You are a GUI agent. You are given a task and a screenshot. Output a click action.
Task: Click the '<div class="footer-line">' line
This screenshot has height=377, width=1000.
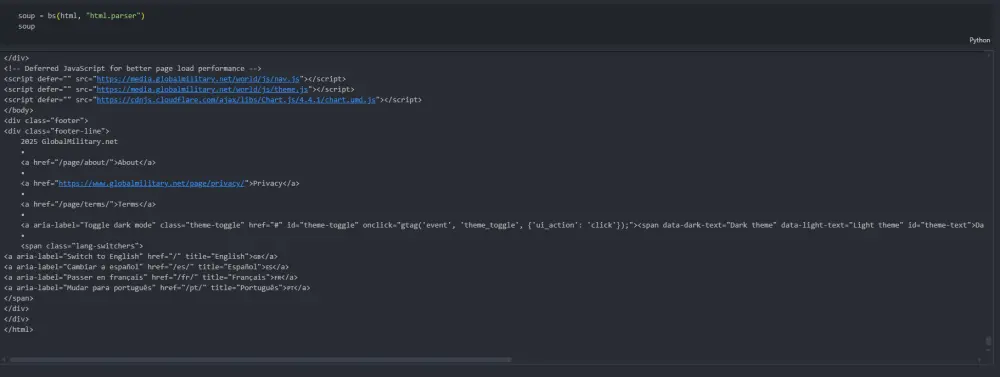pos(56,131)
